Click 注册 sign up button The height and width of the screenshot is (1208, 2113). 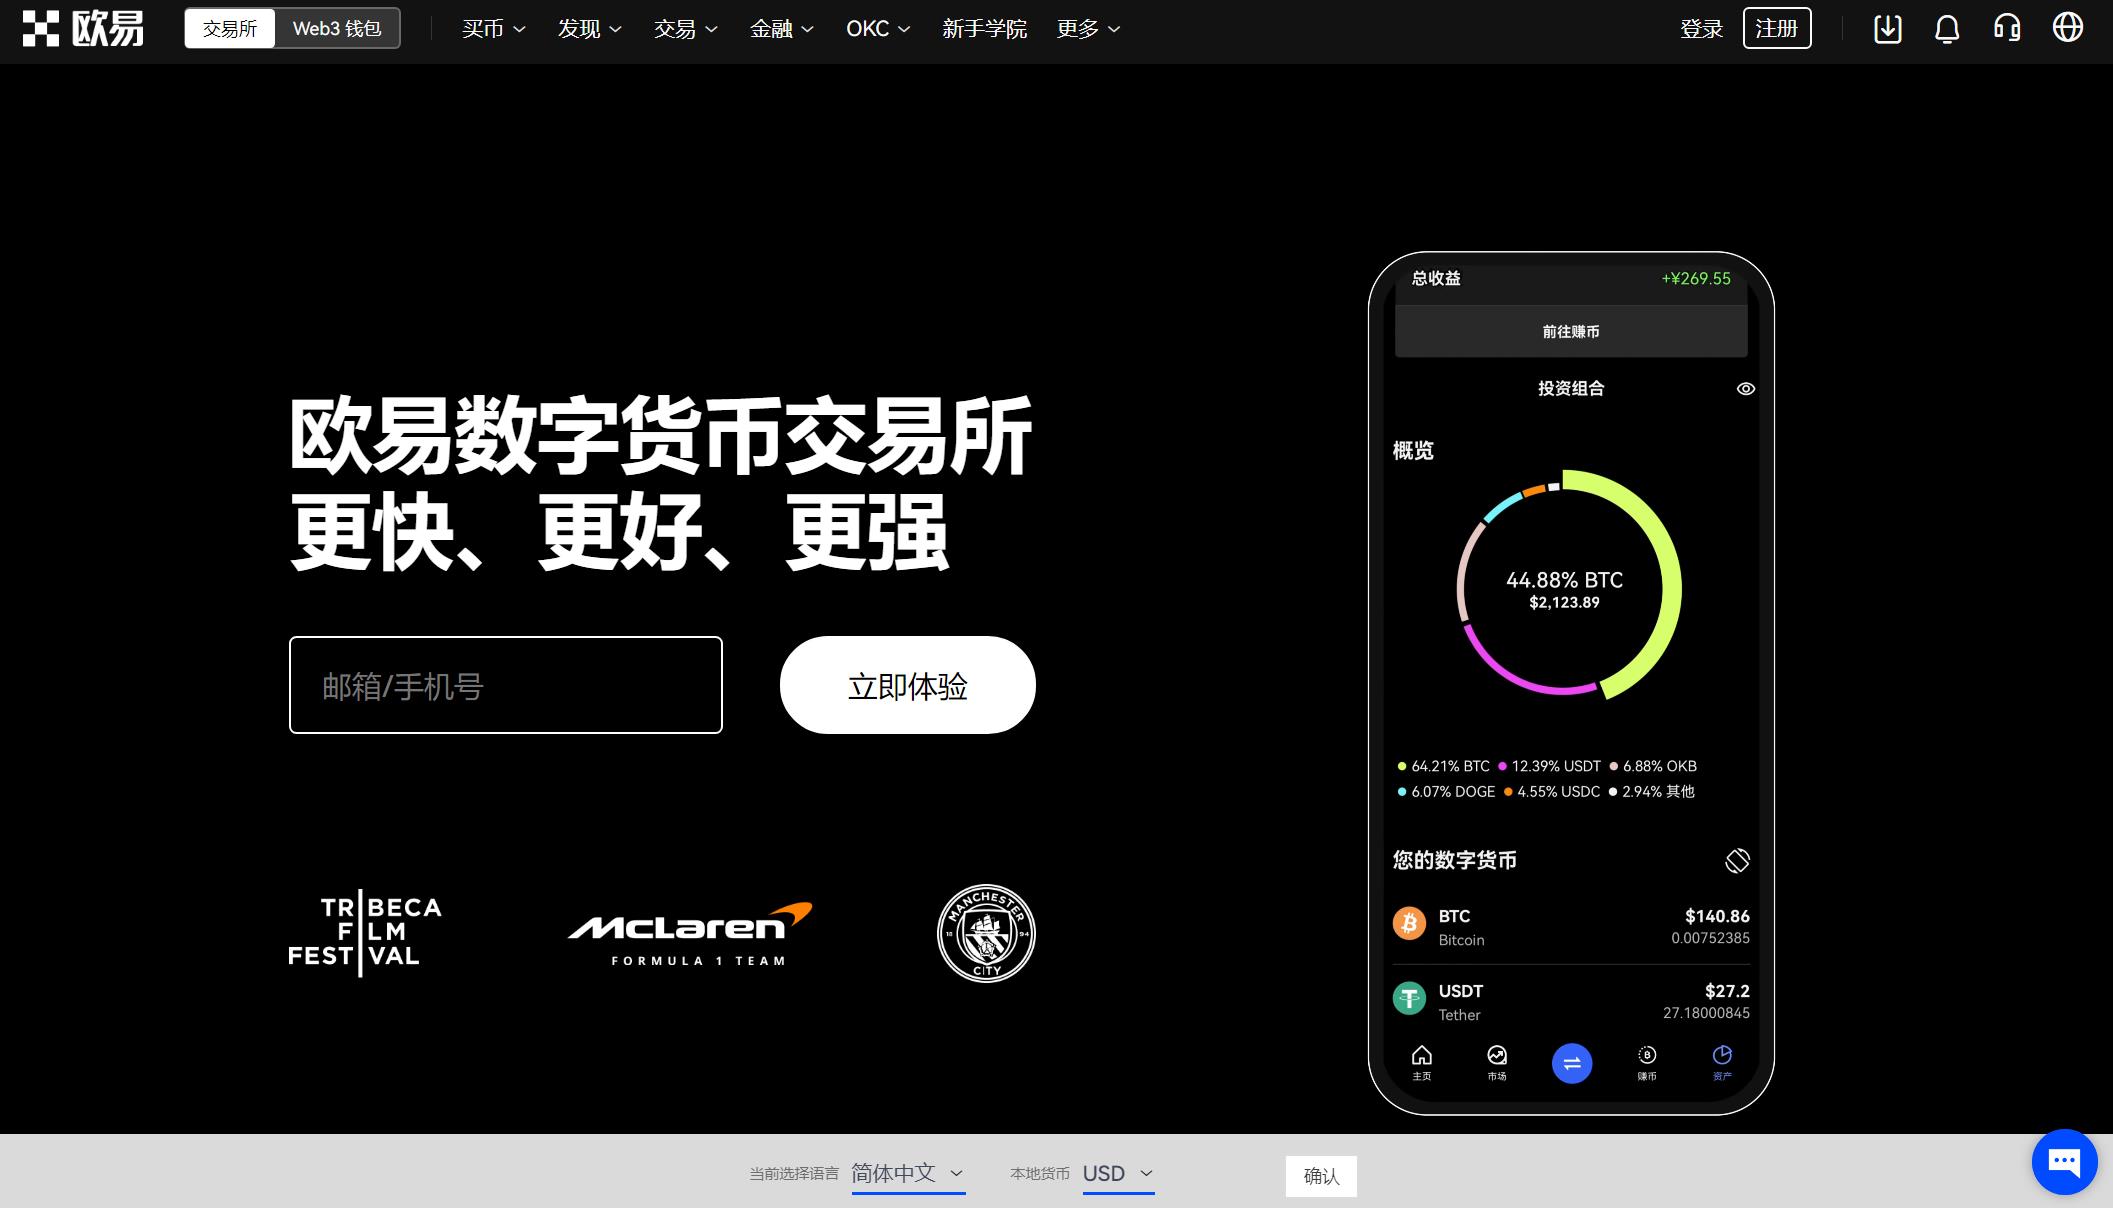coord(1778,28)
